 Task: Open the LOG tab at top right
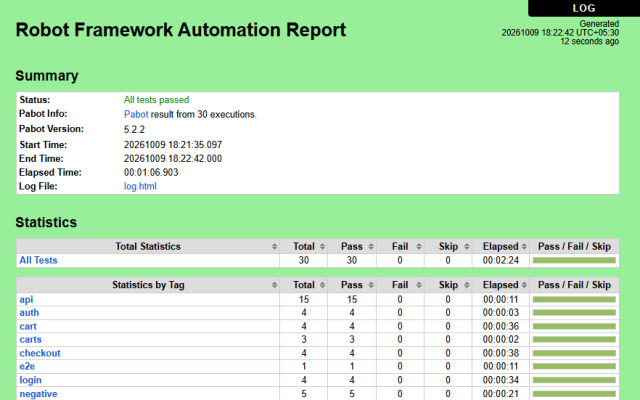pos(584,8)
